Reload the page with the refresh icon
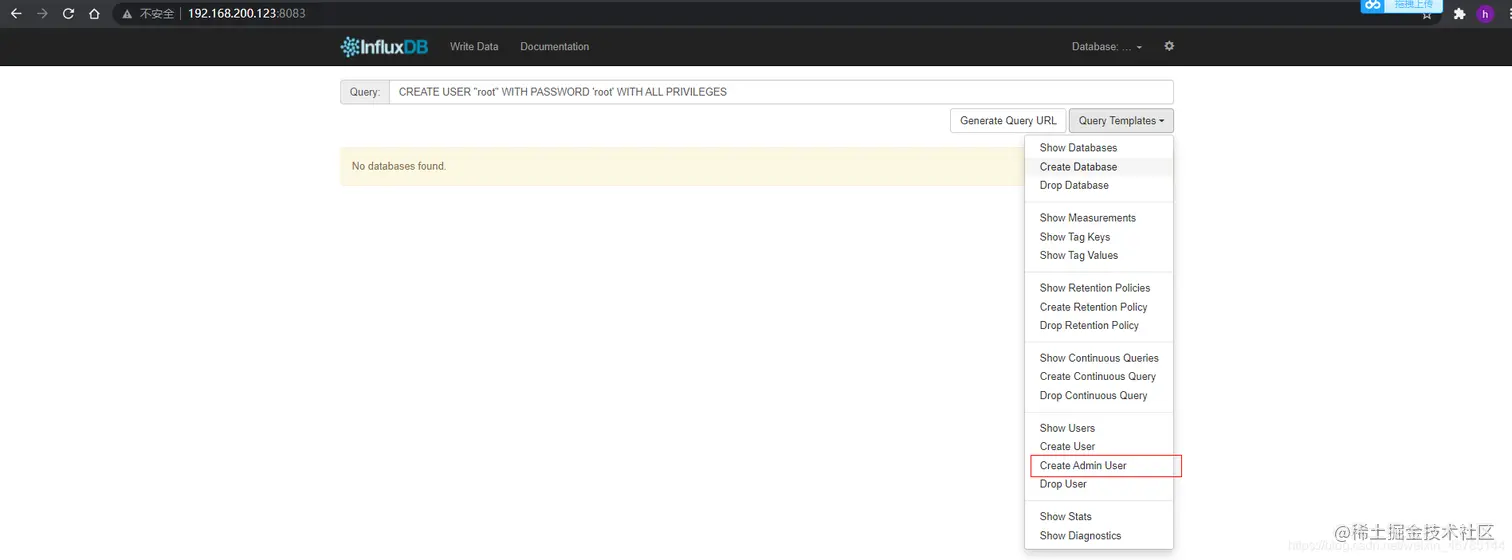 68,14
